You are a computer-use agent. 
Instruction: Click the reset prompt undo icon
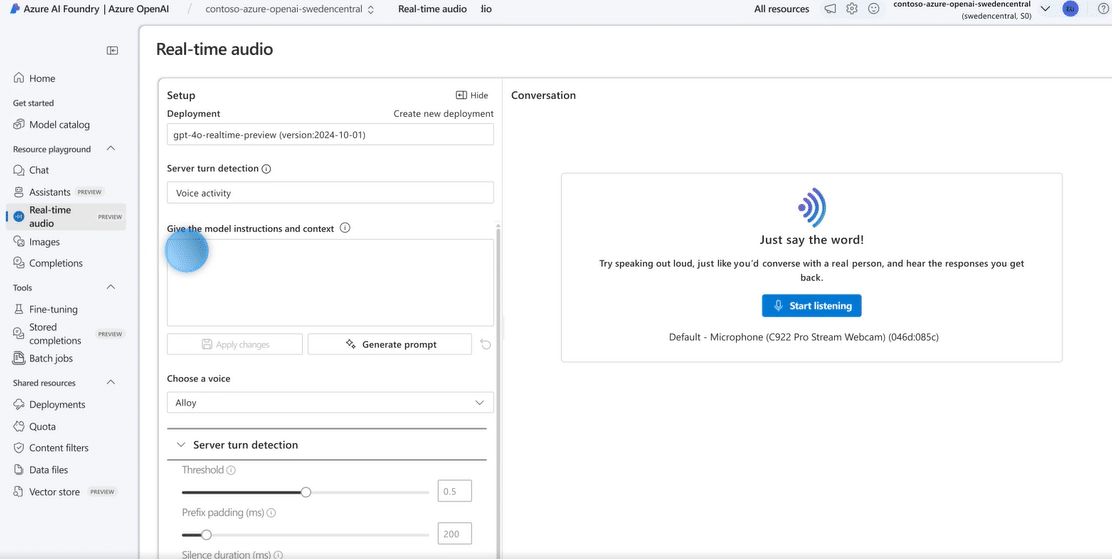tap(486, 344)
